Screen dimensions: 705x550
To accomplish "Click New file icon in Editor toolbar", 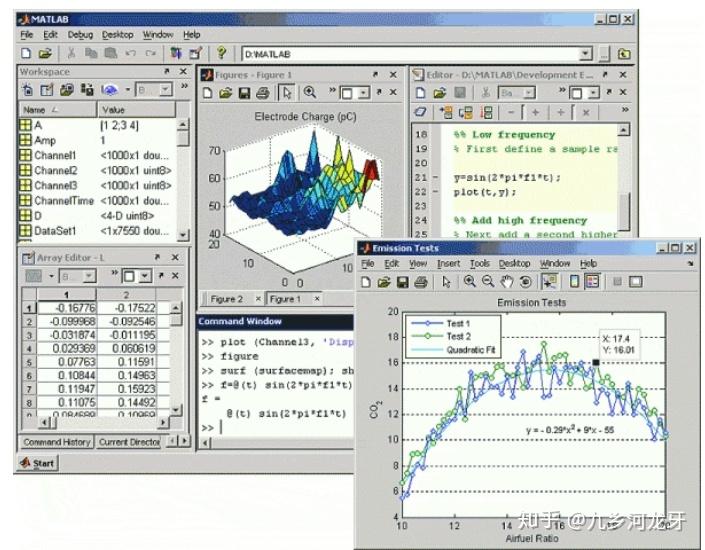I will pos(420,93).
